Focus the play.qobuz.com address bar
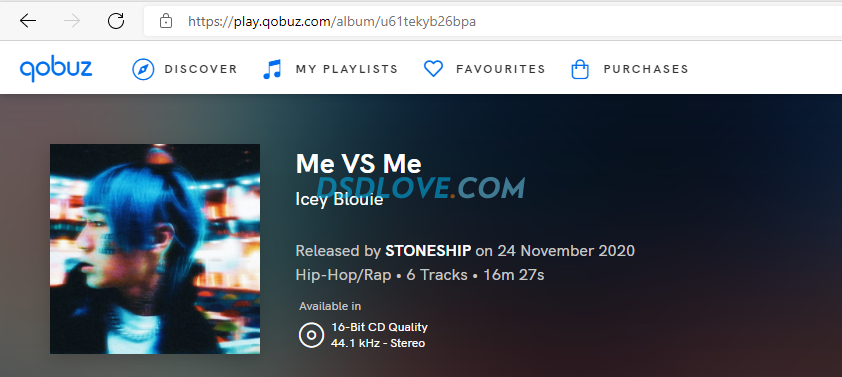Screen dimensions: 842x377 click(492, 21)
